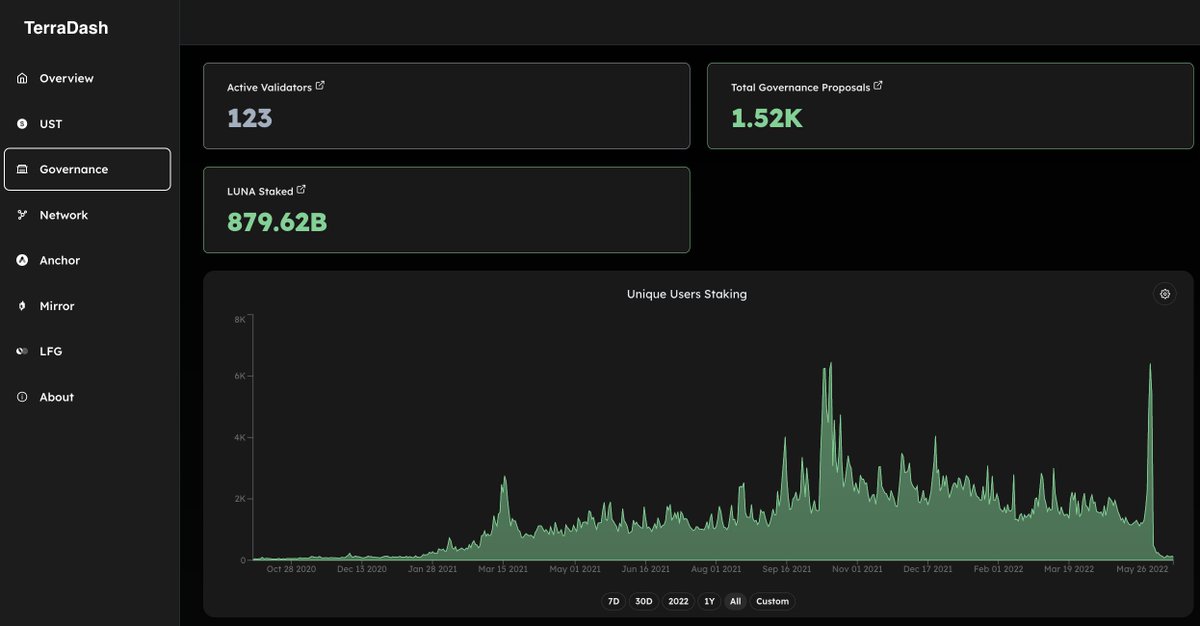
Task: Click the Governance building icon
Action: 22,169
